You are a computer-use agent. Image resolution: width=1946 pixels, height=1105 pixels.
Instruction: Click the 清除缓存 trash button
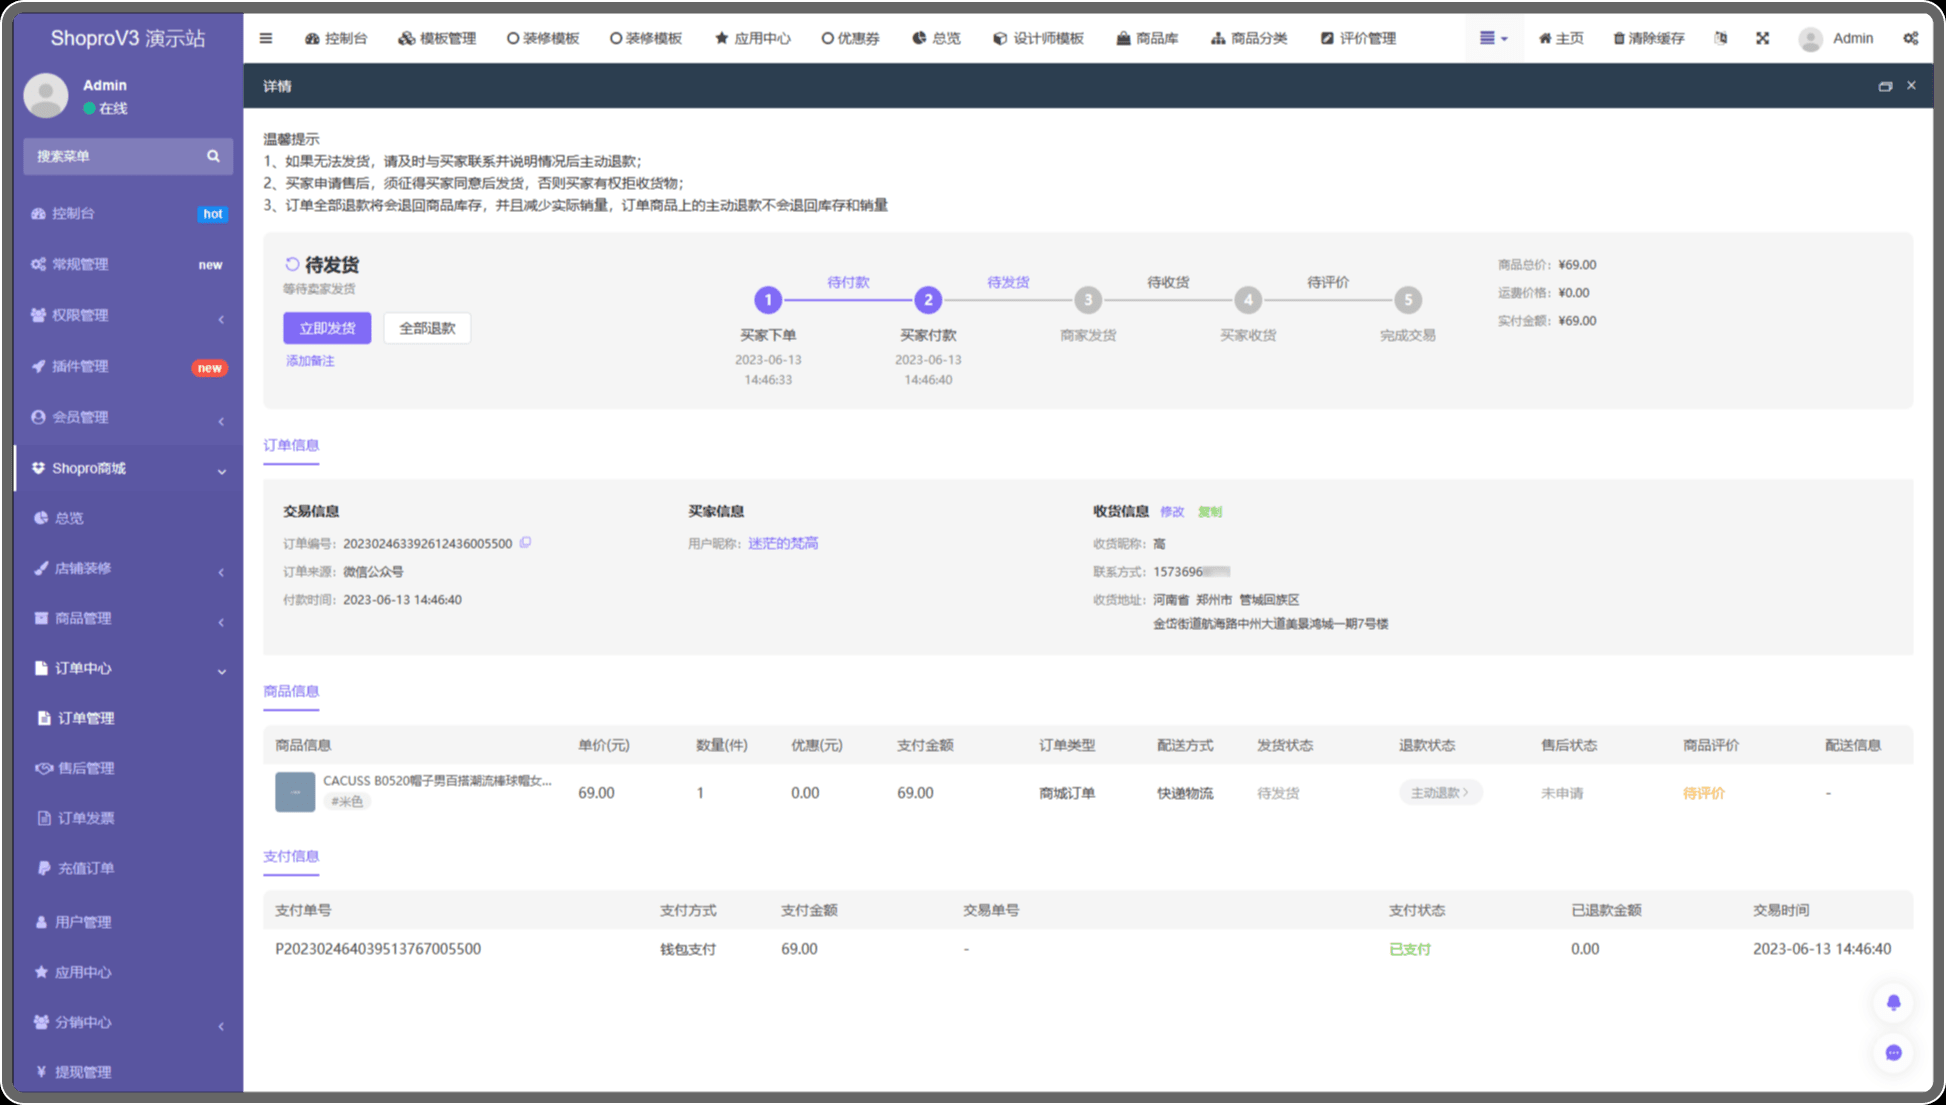coord(1648,38)
